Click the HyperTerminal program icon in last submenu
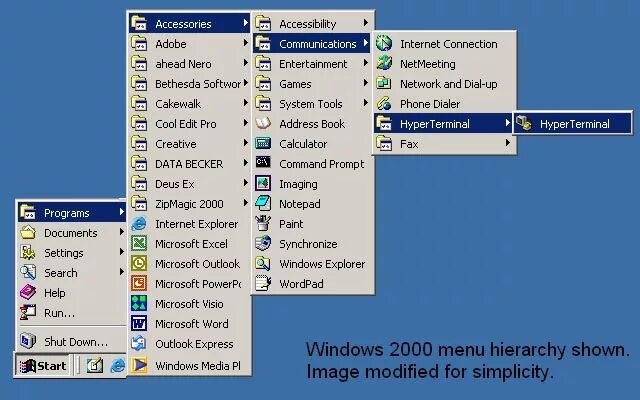 (x=524, y=123)
